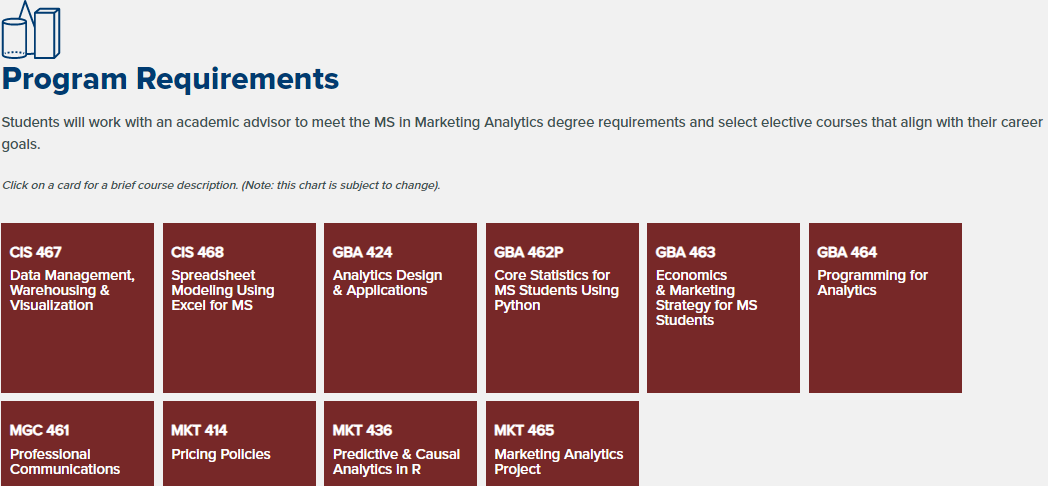Open the MKT 414 Pricing Policies card
Viewport: 1048px width, 486px height.
tap(239, 444)
